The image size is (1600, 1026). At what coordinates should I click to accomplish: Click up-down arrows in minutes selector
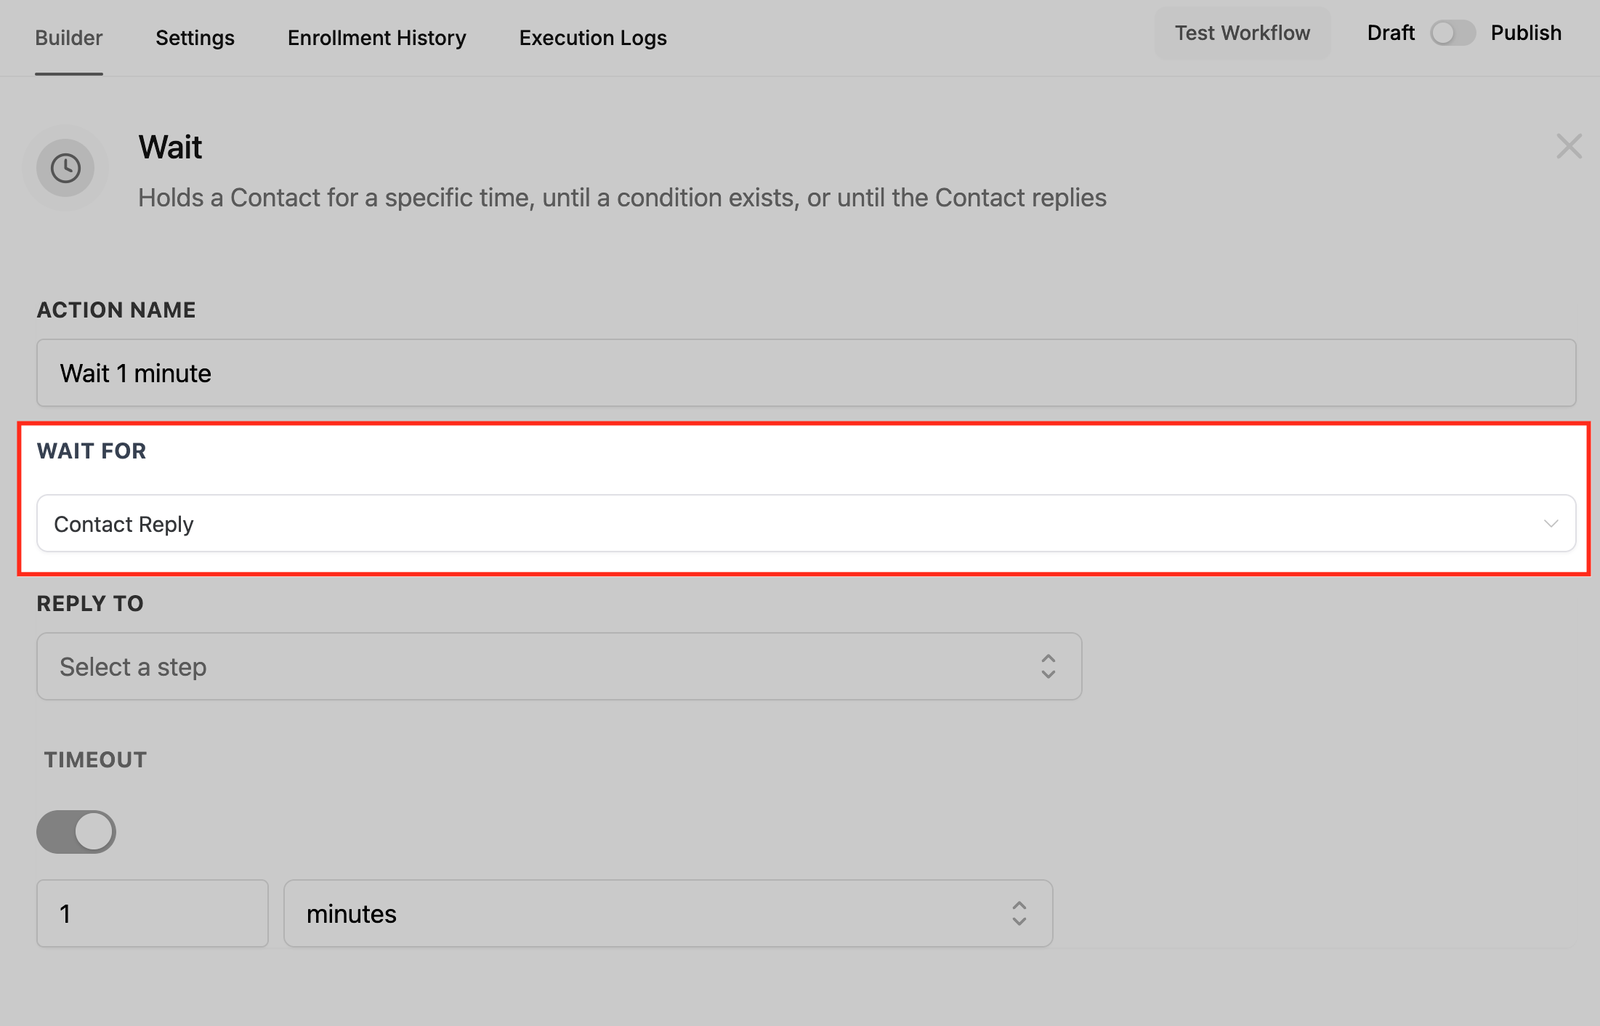[1018, 914]
